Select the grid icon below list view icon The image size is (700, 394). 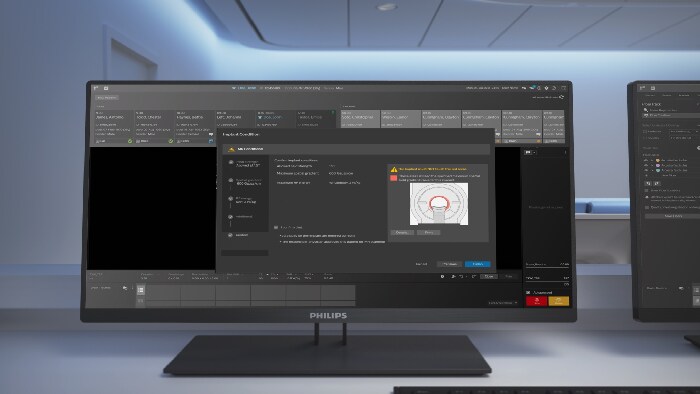click(141, 301)
